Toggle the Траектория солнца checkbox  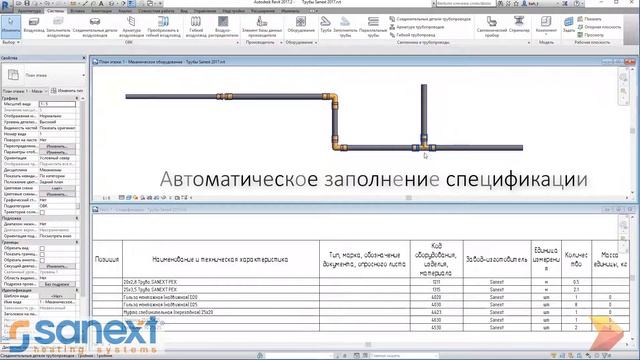click(42, 212)
